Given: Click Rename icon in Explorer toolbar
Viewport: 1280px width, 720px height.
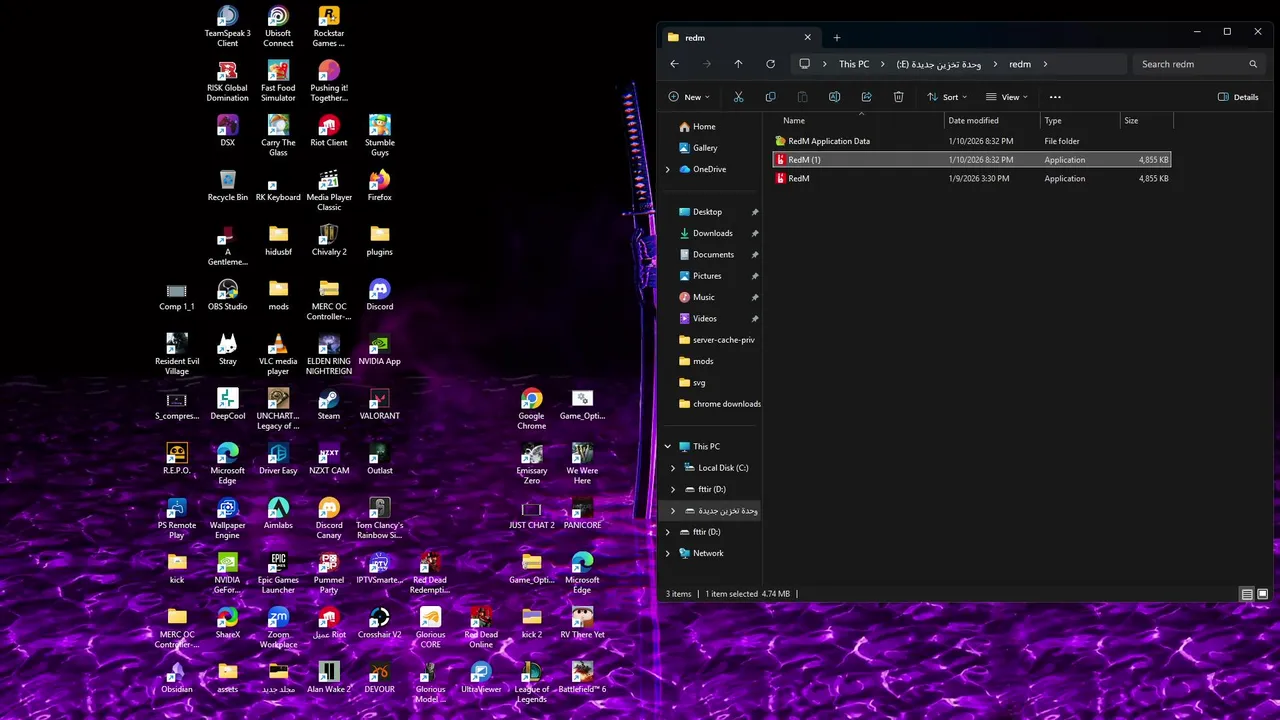Looking at the screenshot, I should (834, 97).
